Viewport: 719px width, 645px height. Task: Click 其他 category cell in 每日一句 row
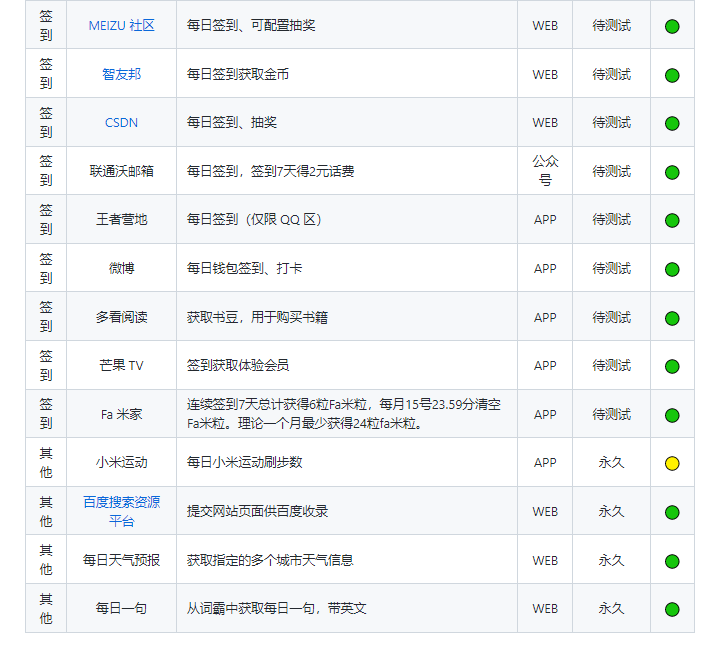point(46,608)
